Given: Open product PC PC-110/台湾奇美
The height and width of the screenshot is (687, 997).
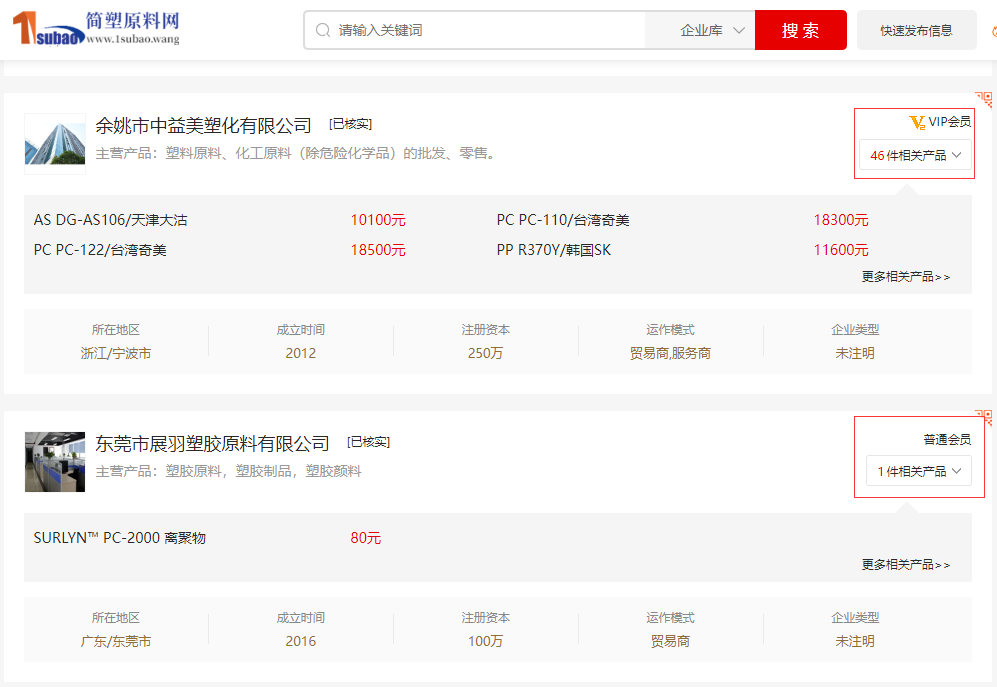Looking at the screenshot, I should (x=563, y=220).
